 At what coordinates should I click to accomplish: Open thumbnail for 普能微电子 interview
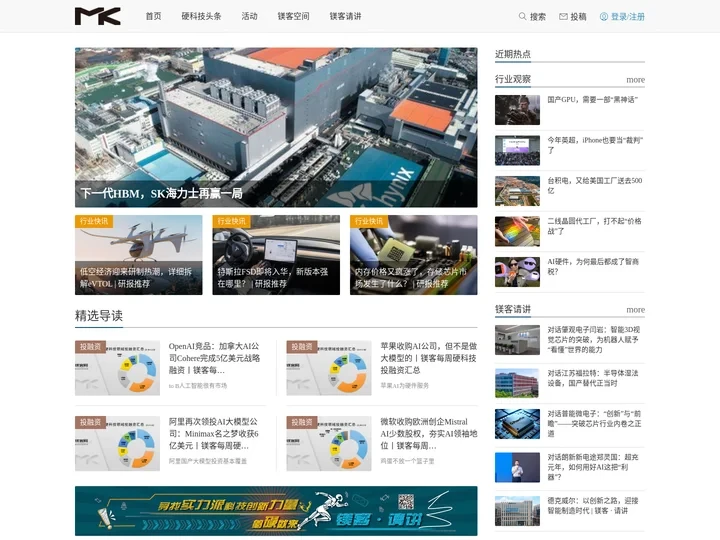click(x=517, y=424)
